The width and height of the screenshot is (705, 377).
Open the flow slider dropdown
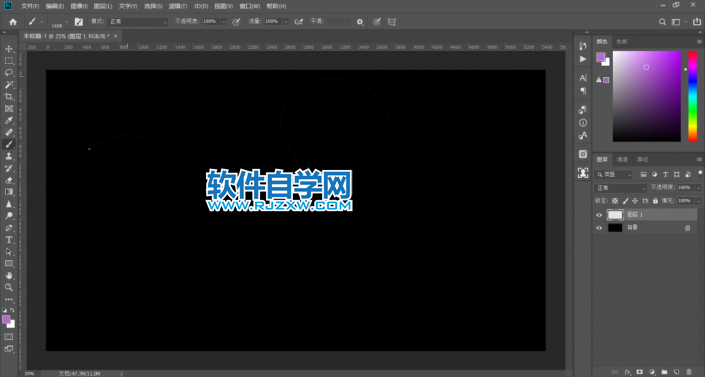click(x=286, y=22)
